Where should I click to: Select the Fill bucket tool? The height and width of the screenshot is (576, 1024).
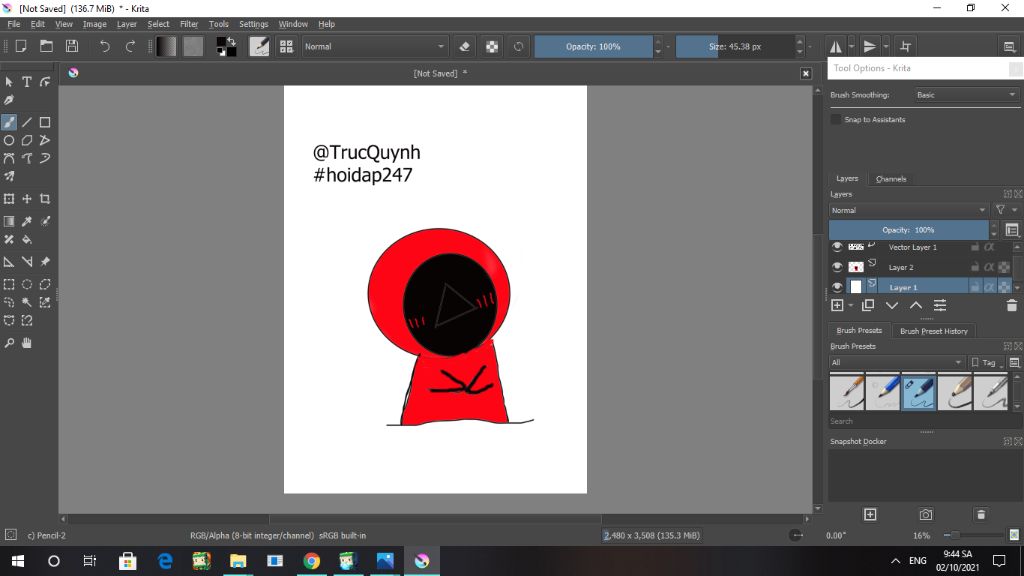(x=27, y=240)
